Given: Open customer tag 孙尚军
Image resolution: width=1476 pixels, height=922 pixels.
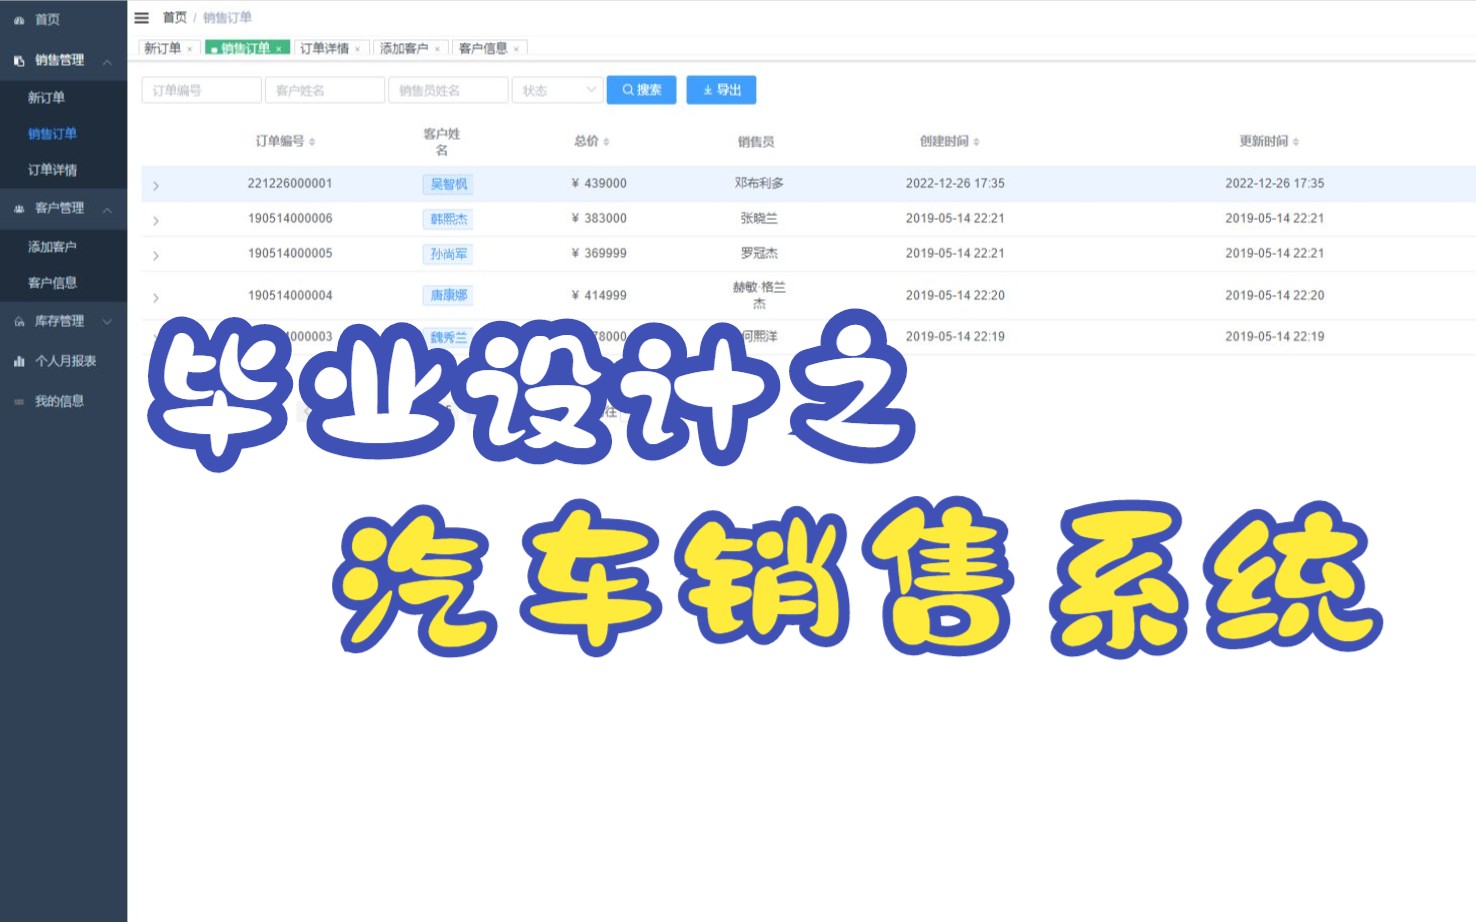Looking at the screenshot, I should click(x=448, y=254).
